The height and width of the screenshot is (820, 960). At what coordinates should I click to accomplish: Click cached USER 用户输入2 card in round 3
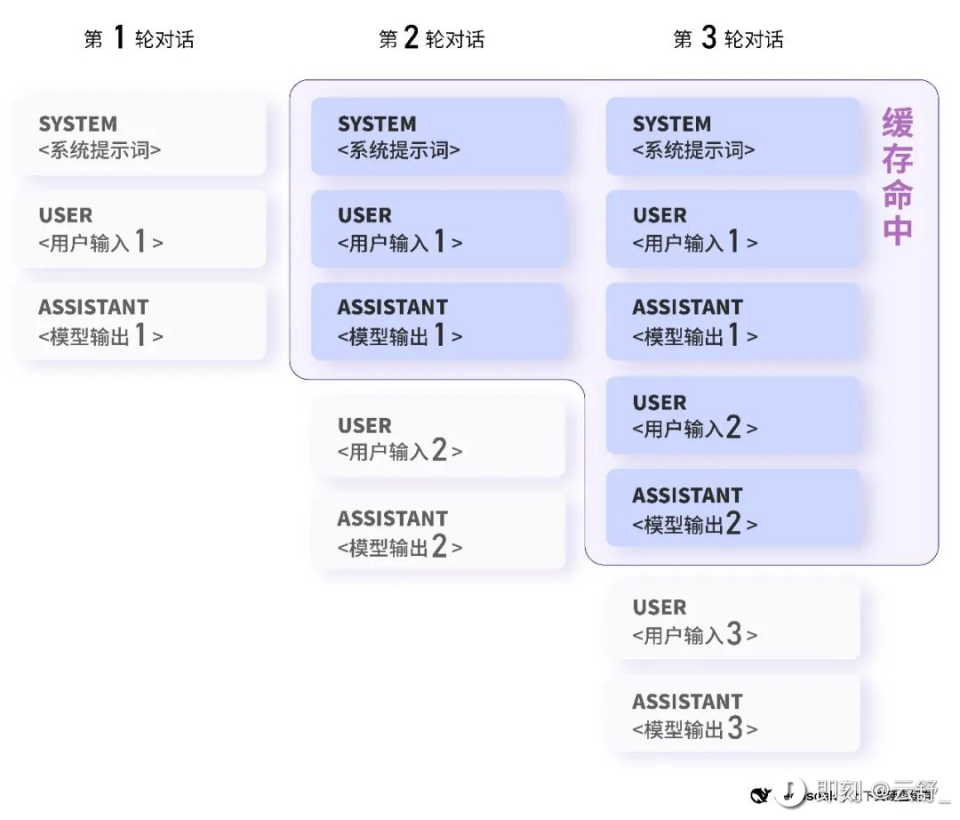click(733, 415)
